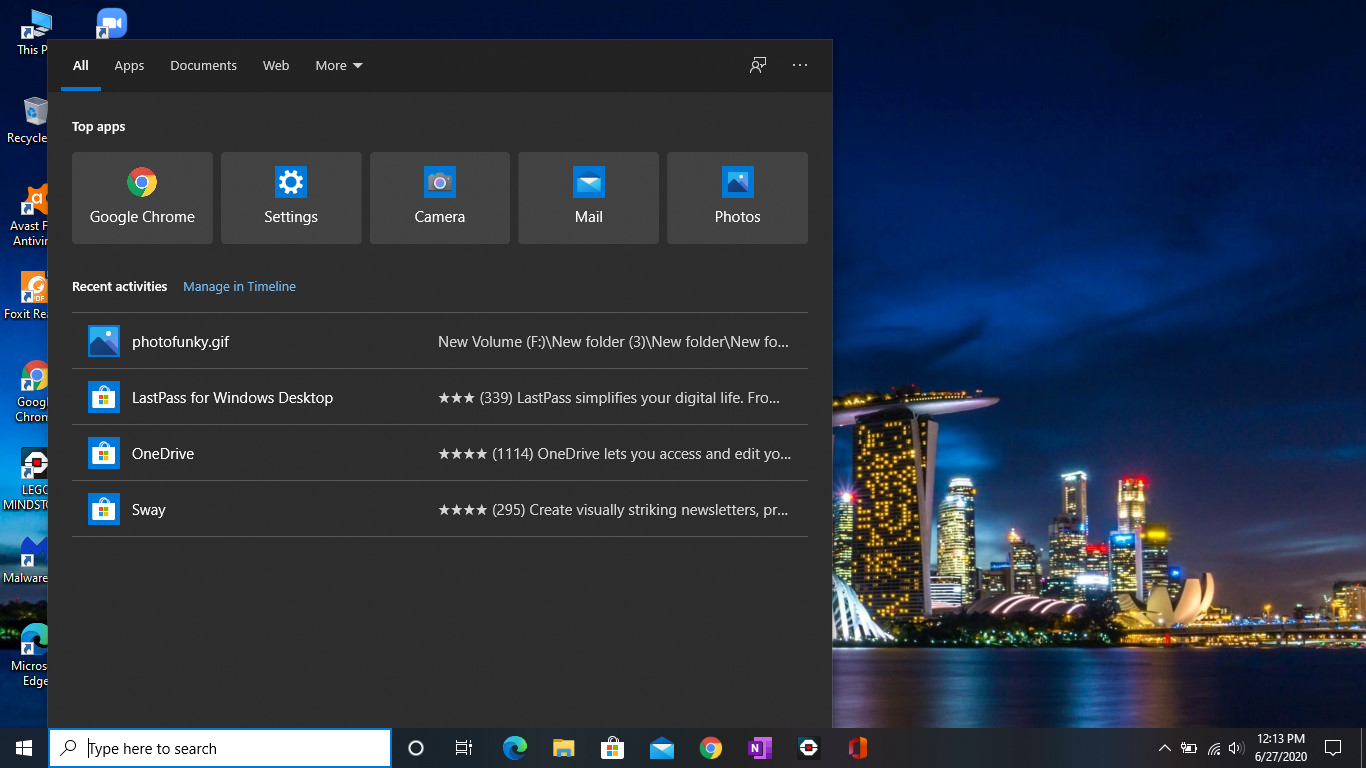Expand the More filter dropdown
This screenshot has height=768, width=1366.
tap(339, 65)
